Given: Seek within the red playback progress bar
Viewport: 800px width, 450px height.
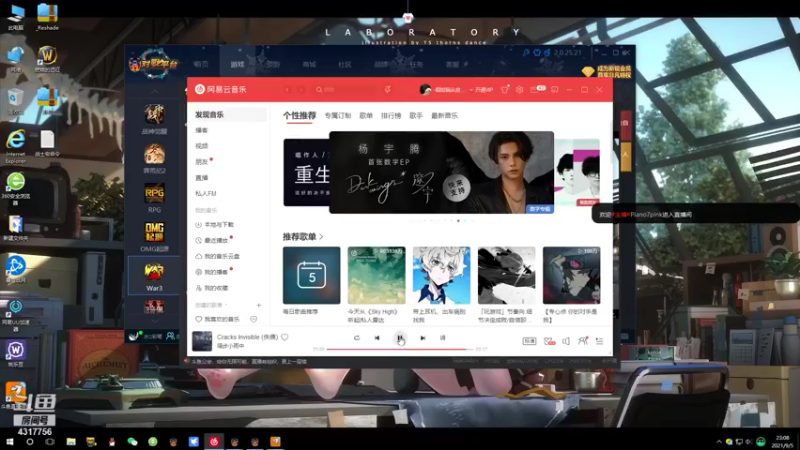Looking at the screenshot, I should (x=398, y=349).
